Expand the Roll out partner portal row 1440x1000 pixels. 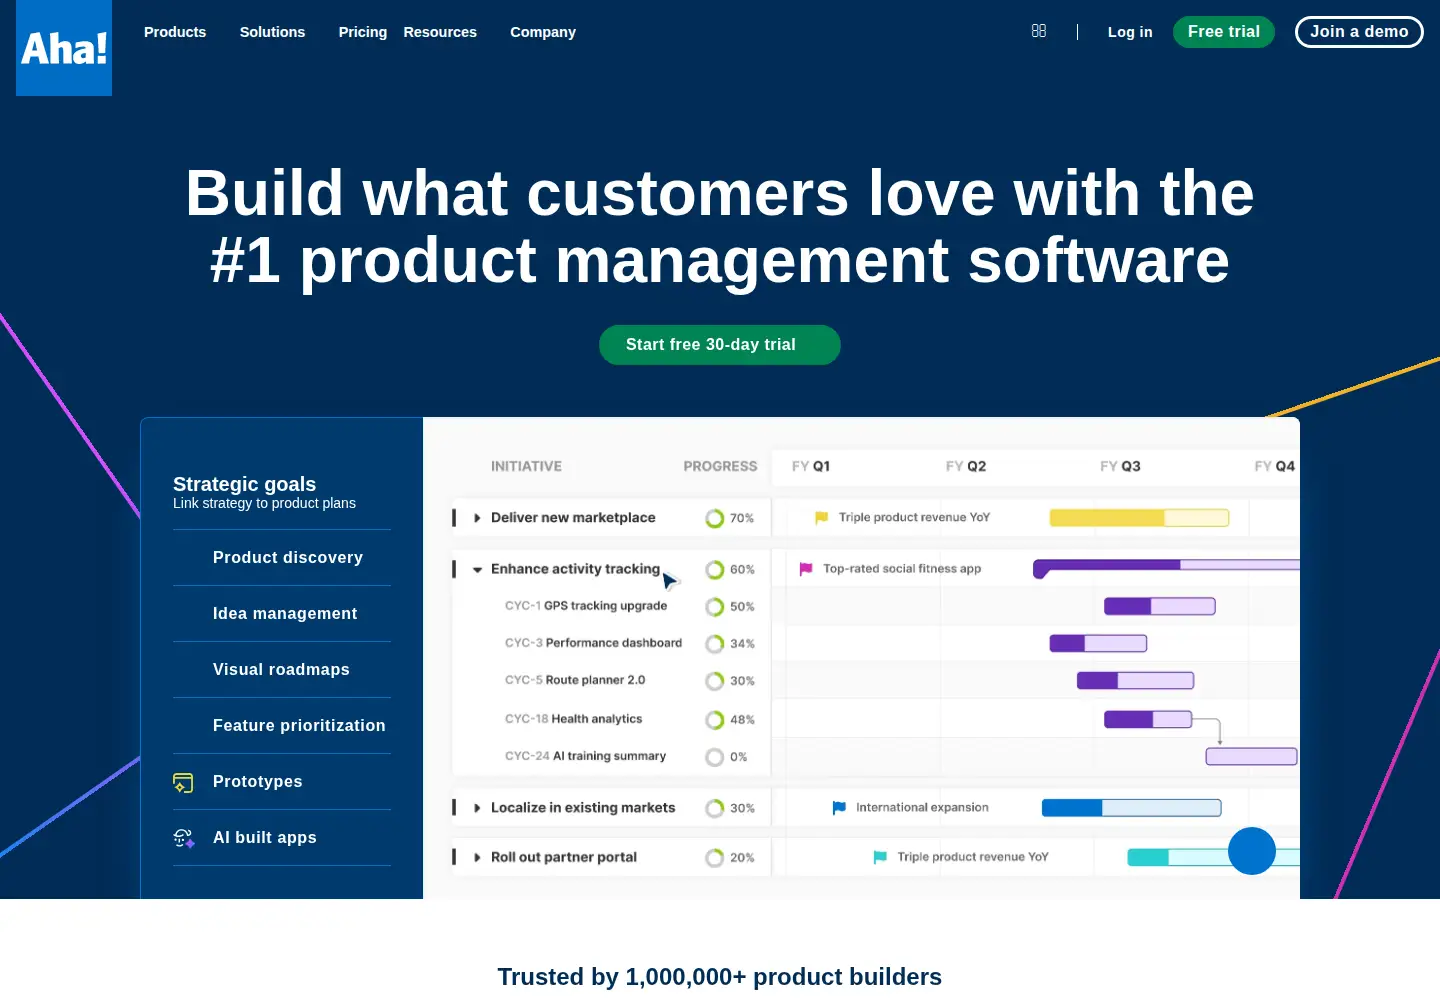pos(477,857)
